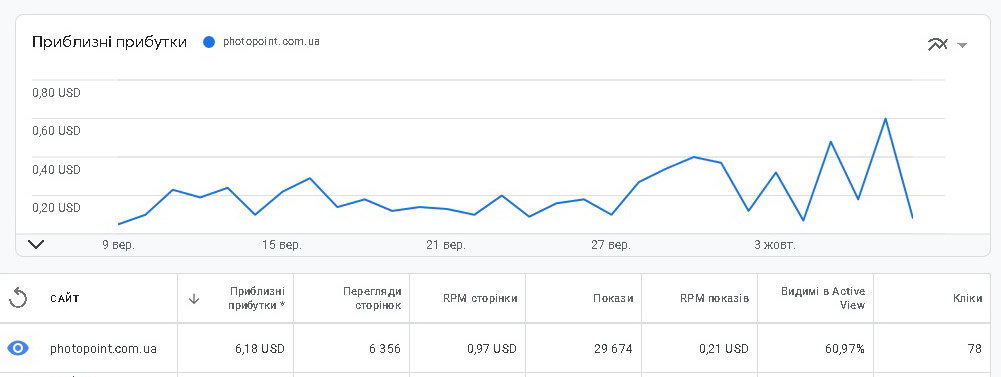Open the photopoint.com.ua site row link
Viewport: 1001px width, 377px height.
(103, 349)
